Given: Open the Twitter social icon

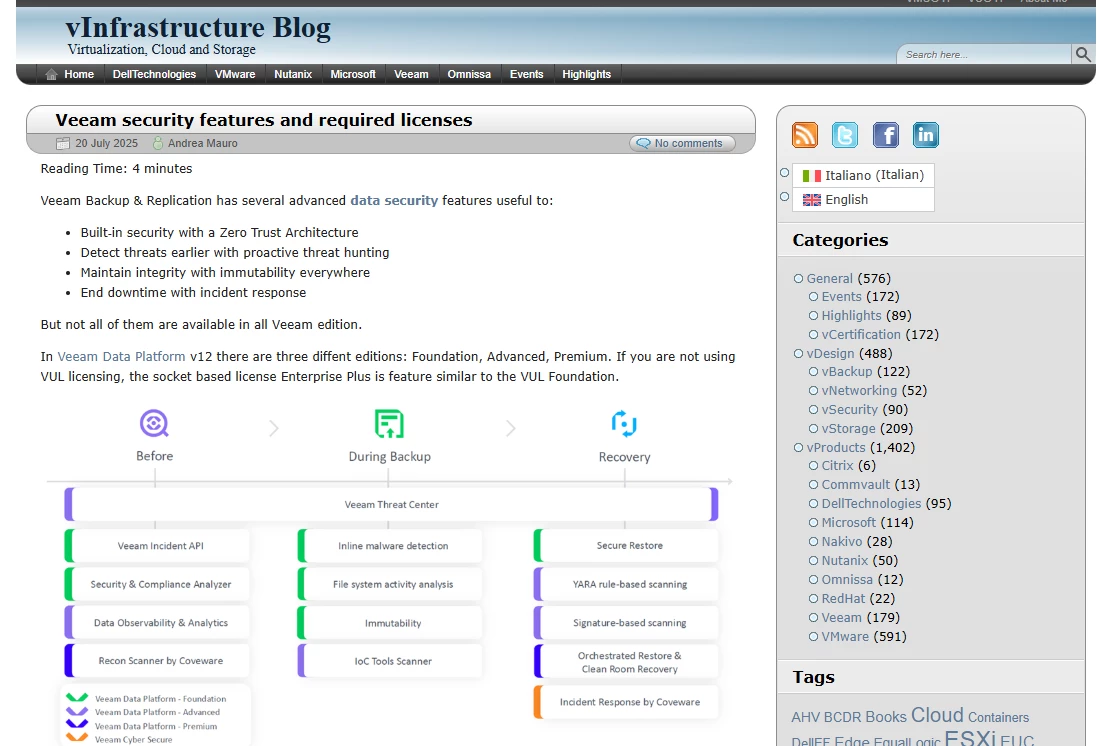Looking at the screenshot, I should point(845,135).
